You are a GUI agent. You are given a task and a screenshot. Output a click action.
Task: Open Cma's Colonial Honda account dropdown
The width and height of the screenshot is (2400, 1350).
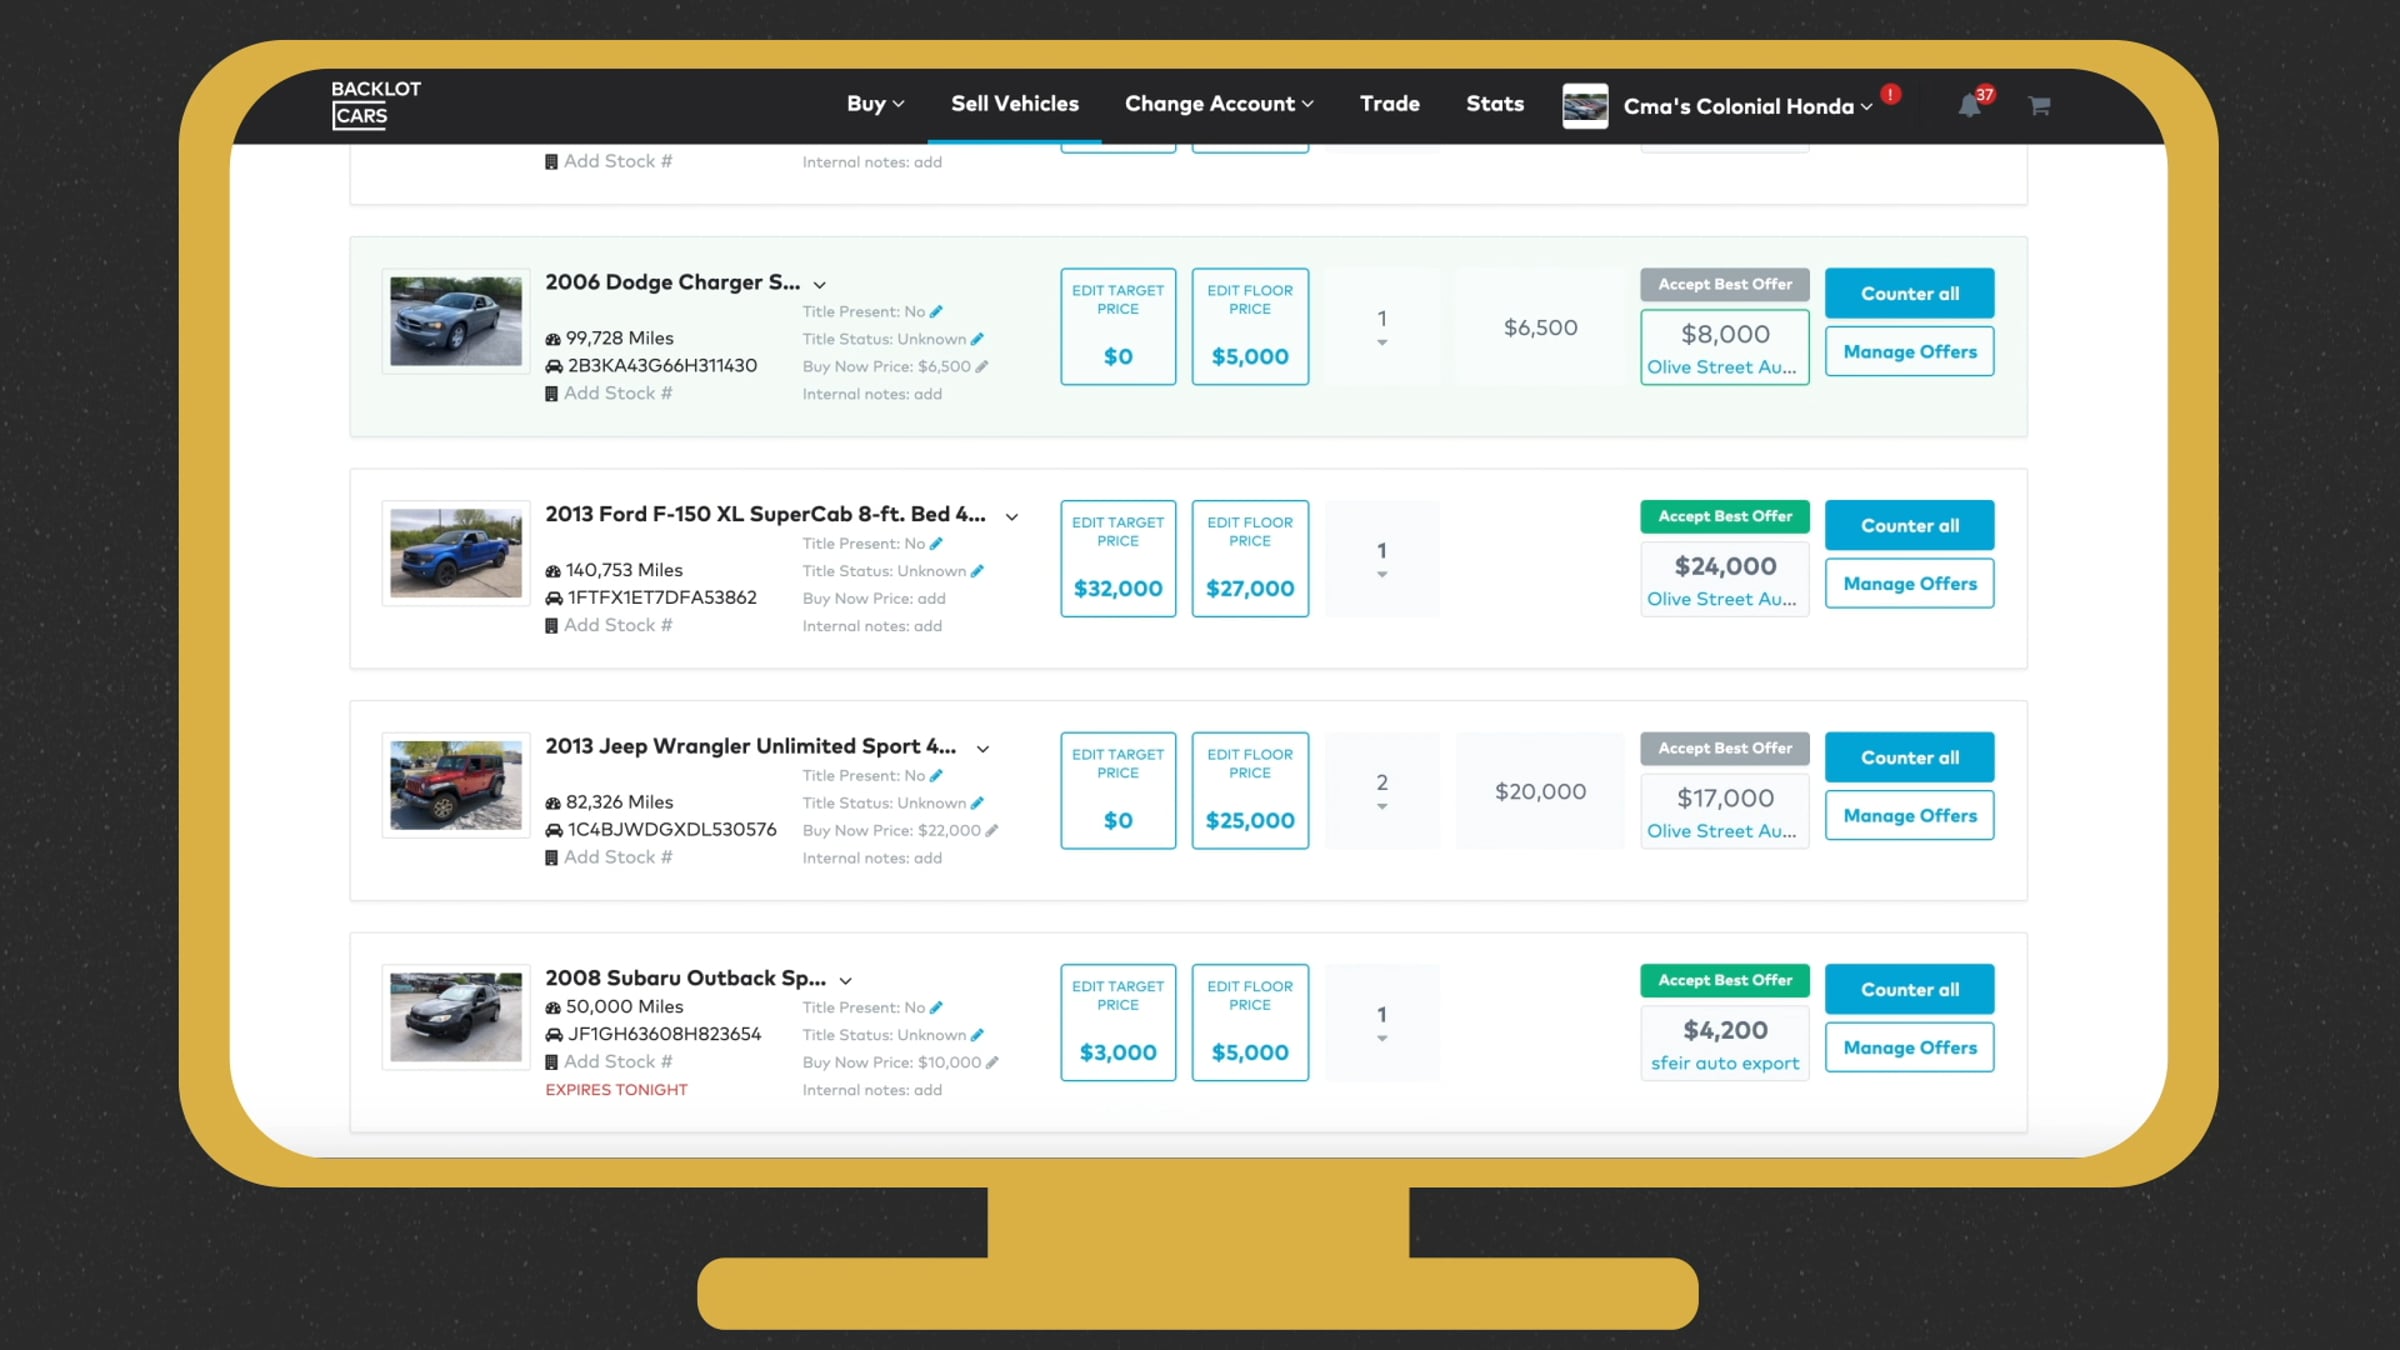point(1746,106)
